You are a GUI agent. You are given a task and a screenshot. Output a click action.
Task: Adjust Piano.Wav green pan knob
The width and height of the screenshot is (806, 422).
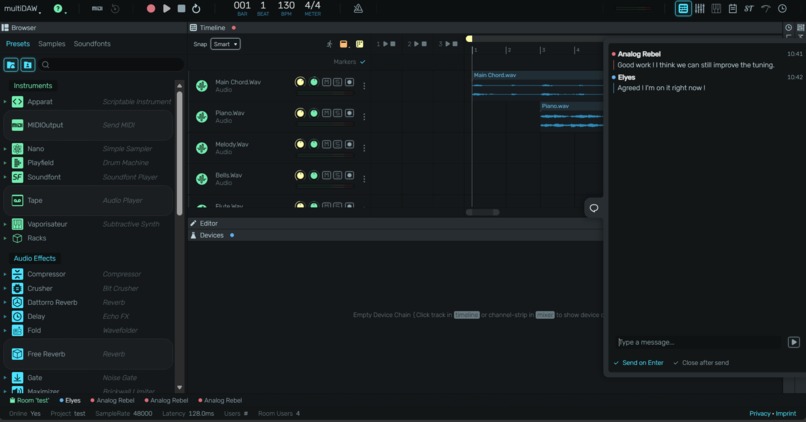click(314, 113)
